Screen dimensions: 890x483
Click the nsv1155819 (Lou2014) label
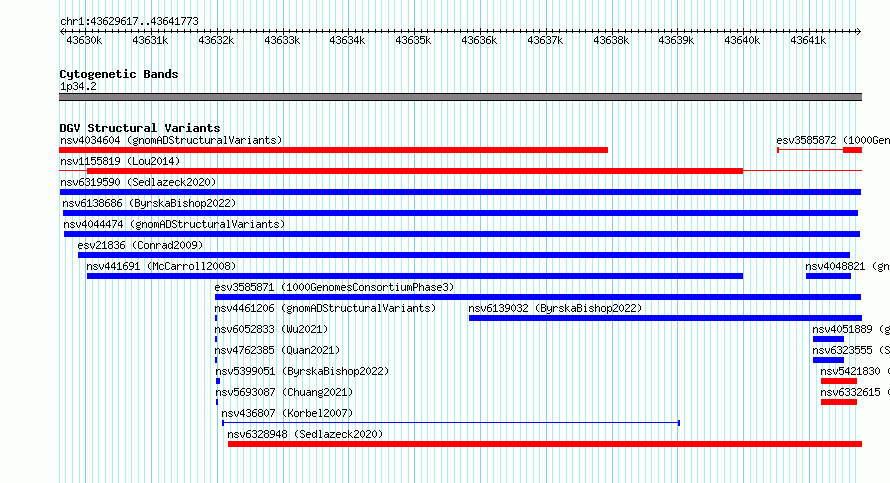pos(120,161)
